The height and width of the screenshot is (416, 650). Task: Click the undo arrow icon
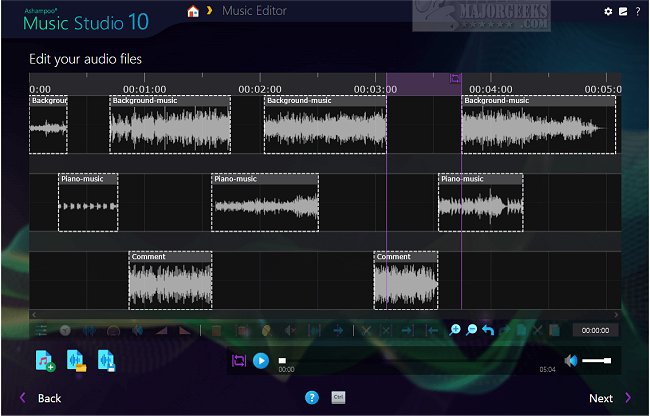click(x=488, y=329)
